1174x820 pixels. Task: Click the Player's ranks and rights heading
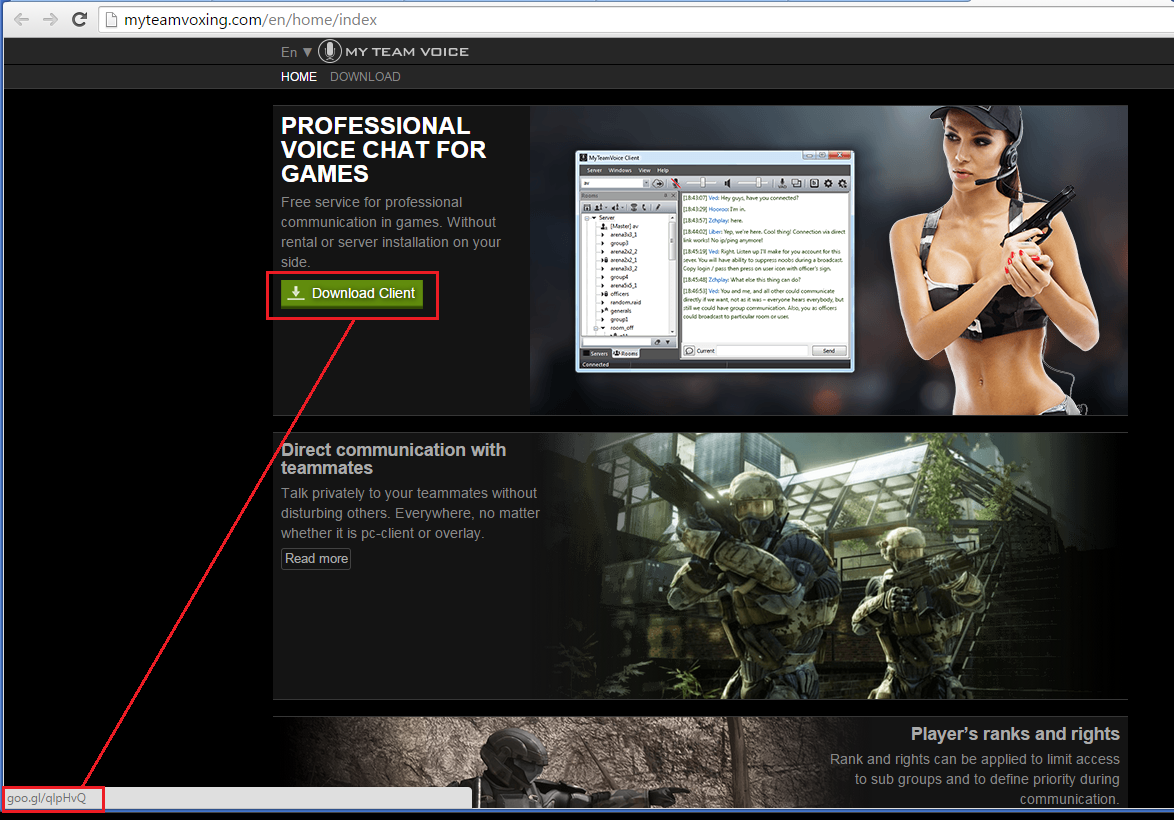pyautogui.click(x=1015, y=734)
